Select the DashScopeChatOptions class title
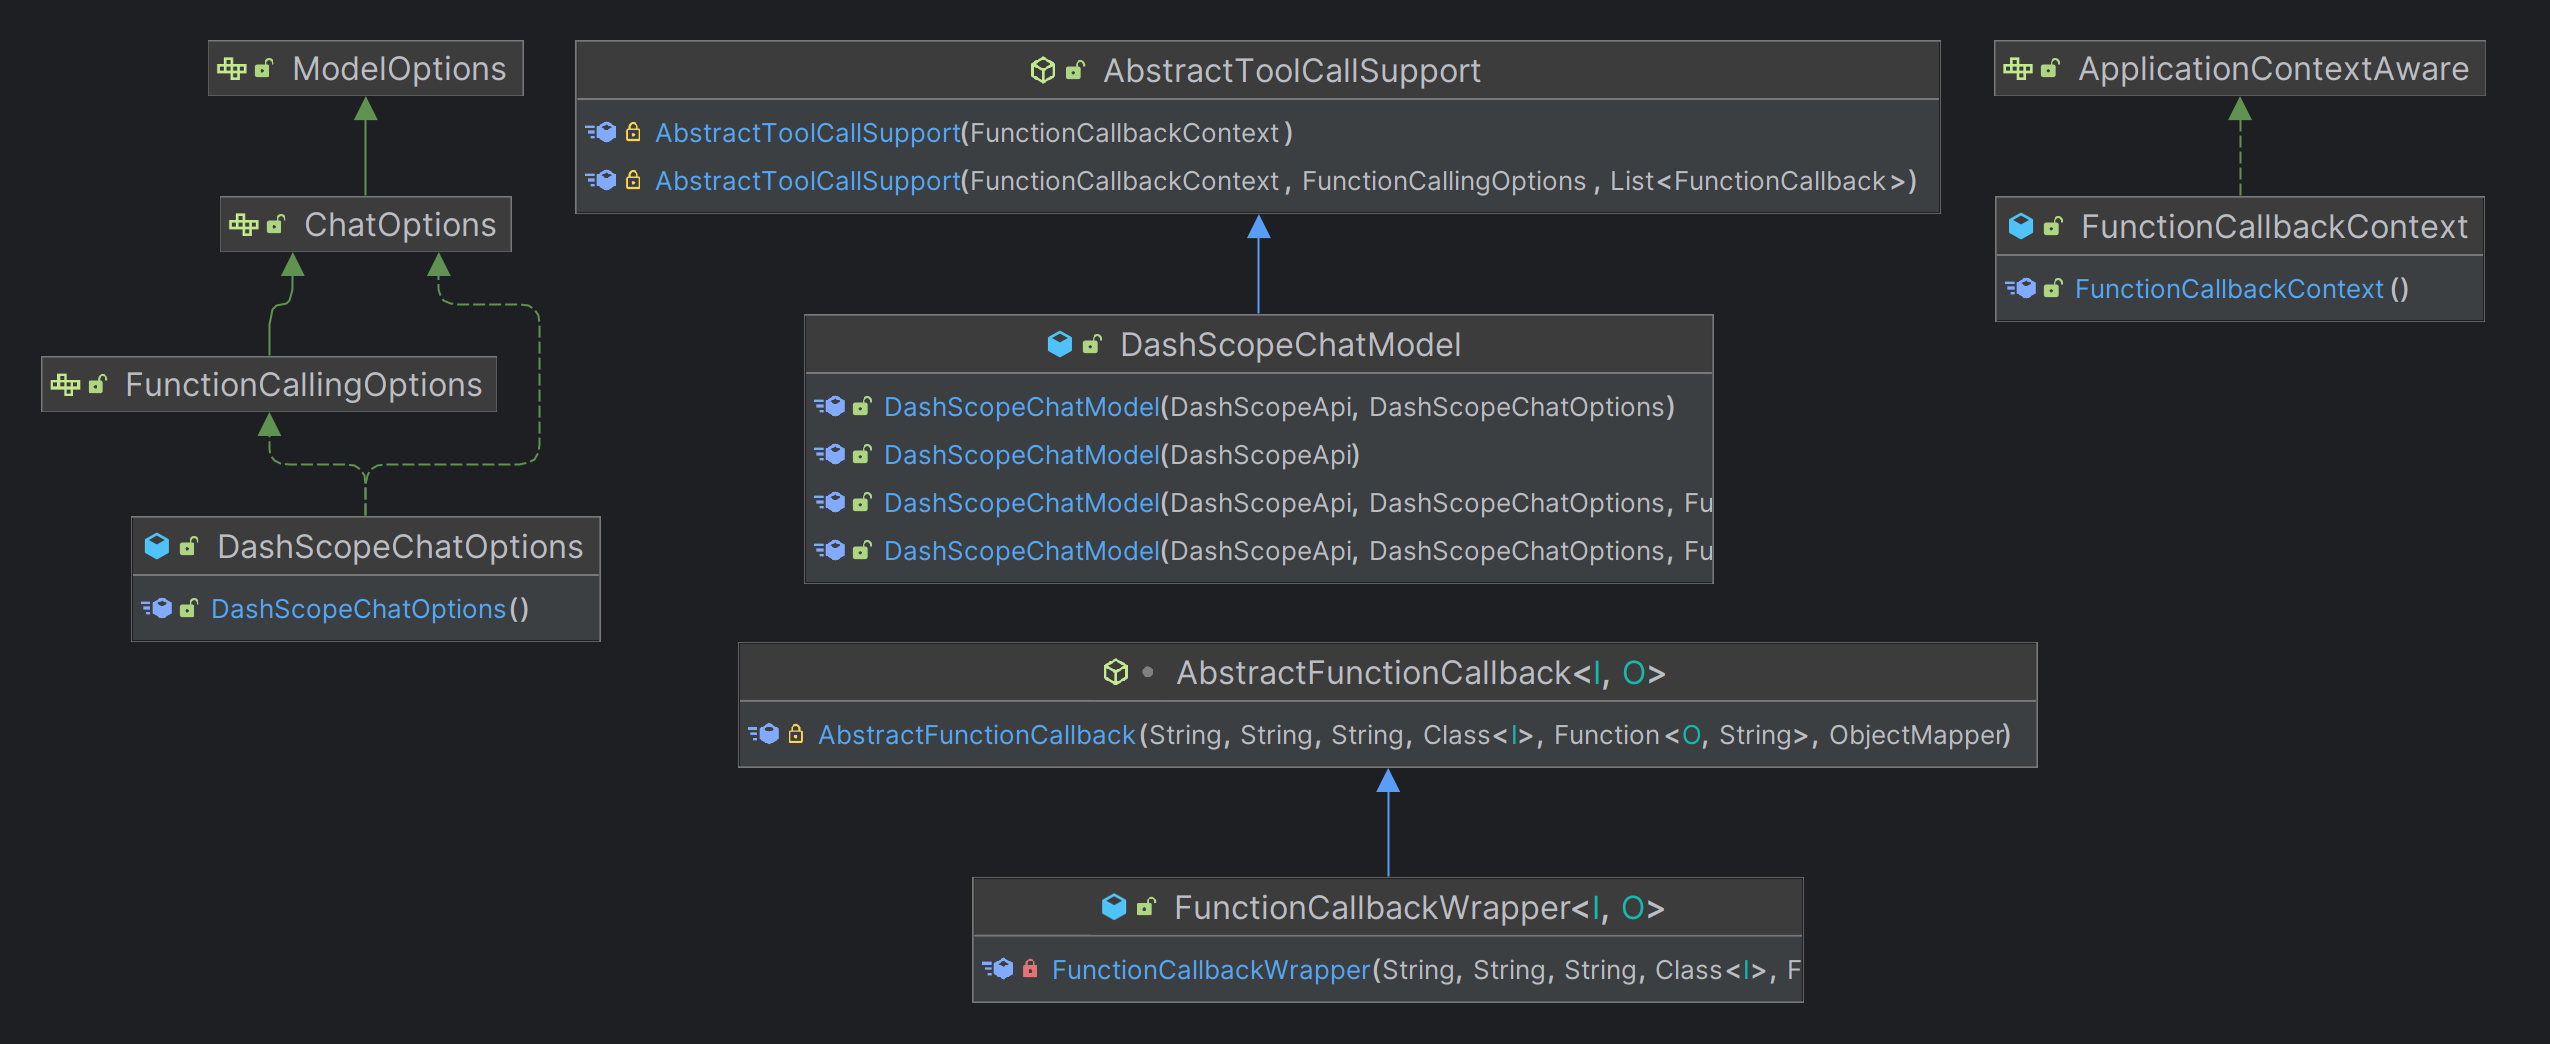2550x1044 pixels. (x=400, y=547)
